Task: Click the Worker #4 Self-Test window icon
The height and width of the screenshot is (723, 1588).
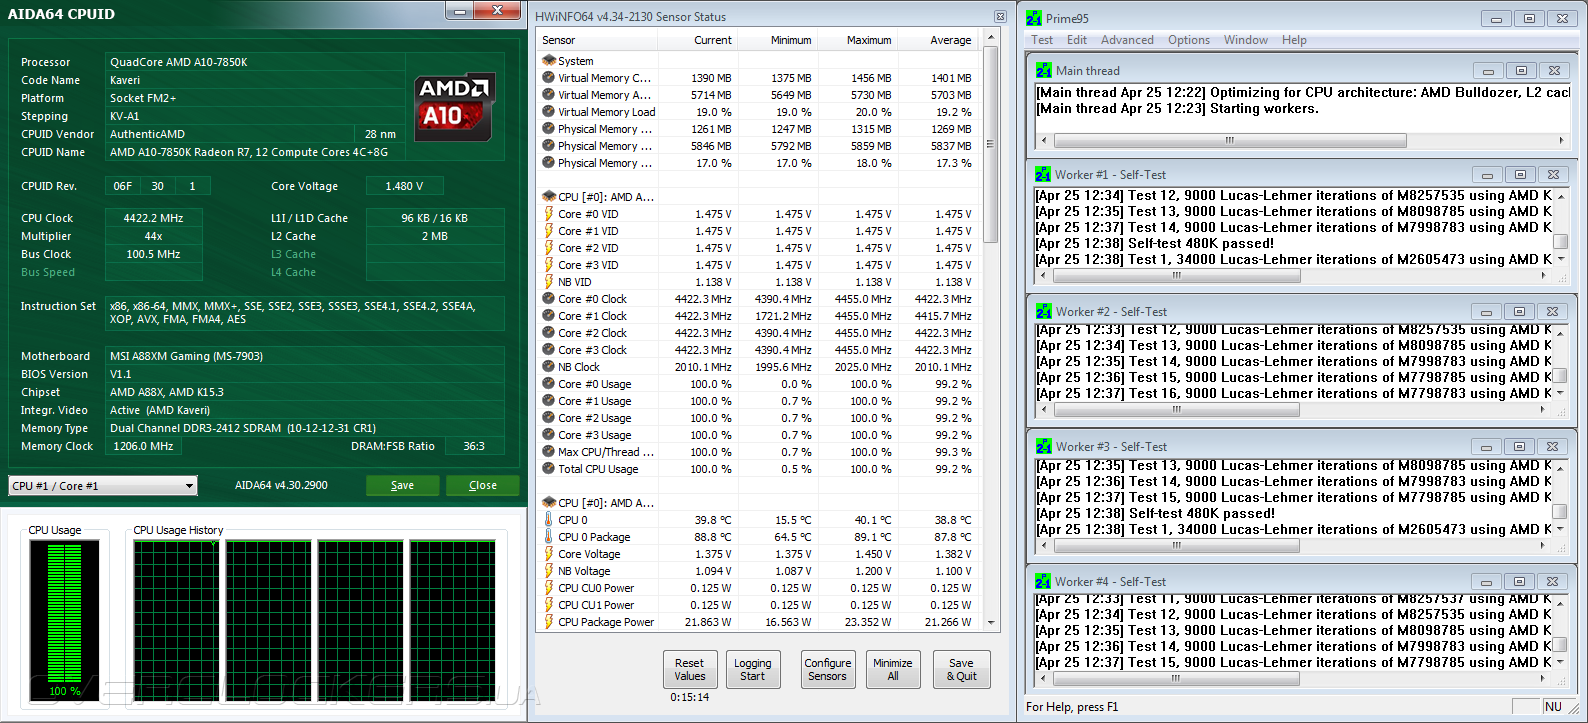Action: click(1043, 581)
